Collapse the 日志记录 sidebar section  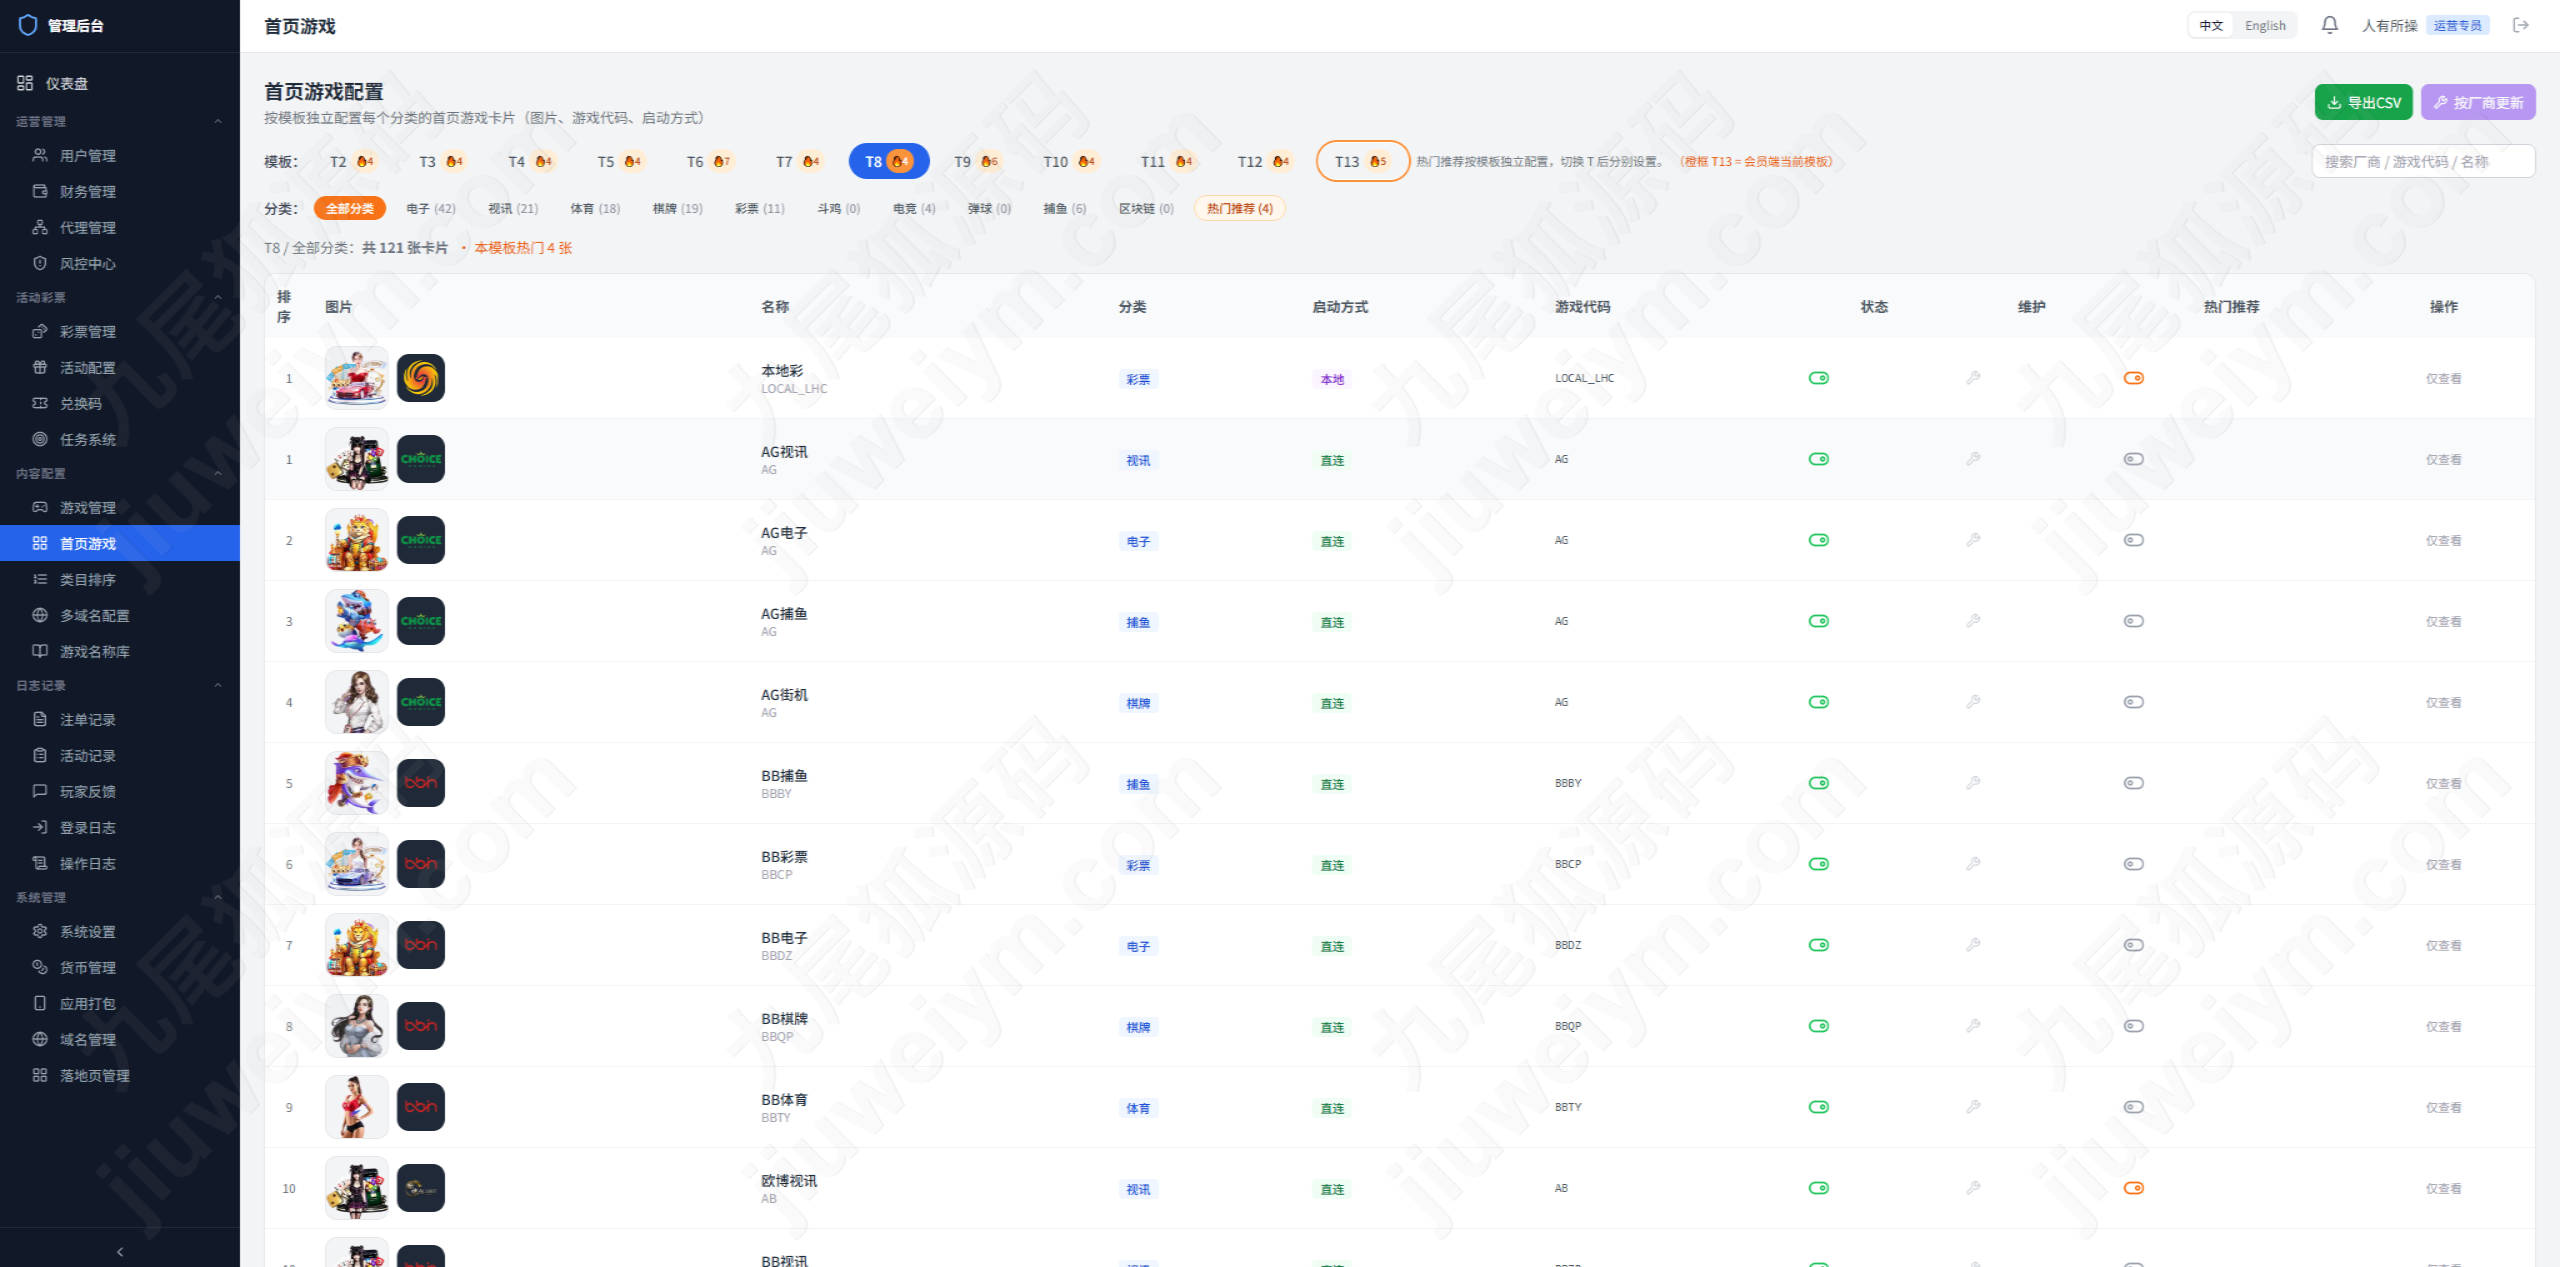[x=218, y=685]
